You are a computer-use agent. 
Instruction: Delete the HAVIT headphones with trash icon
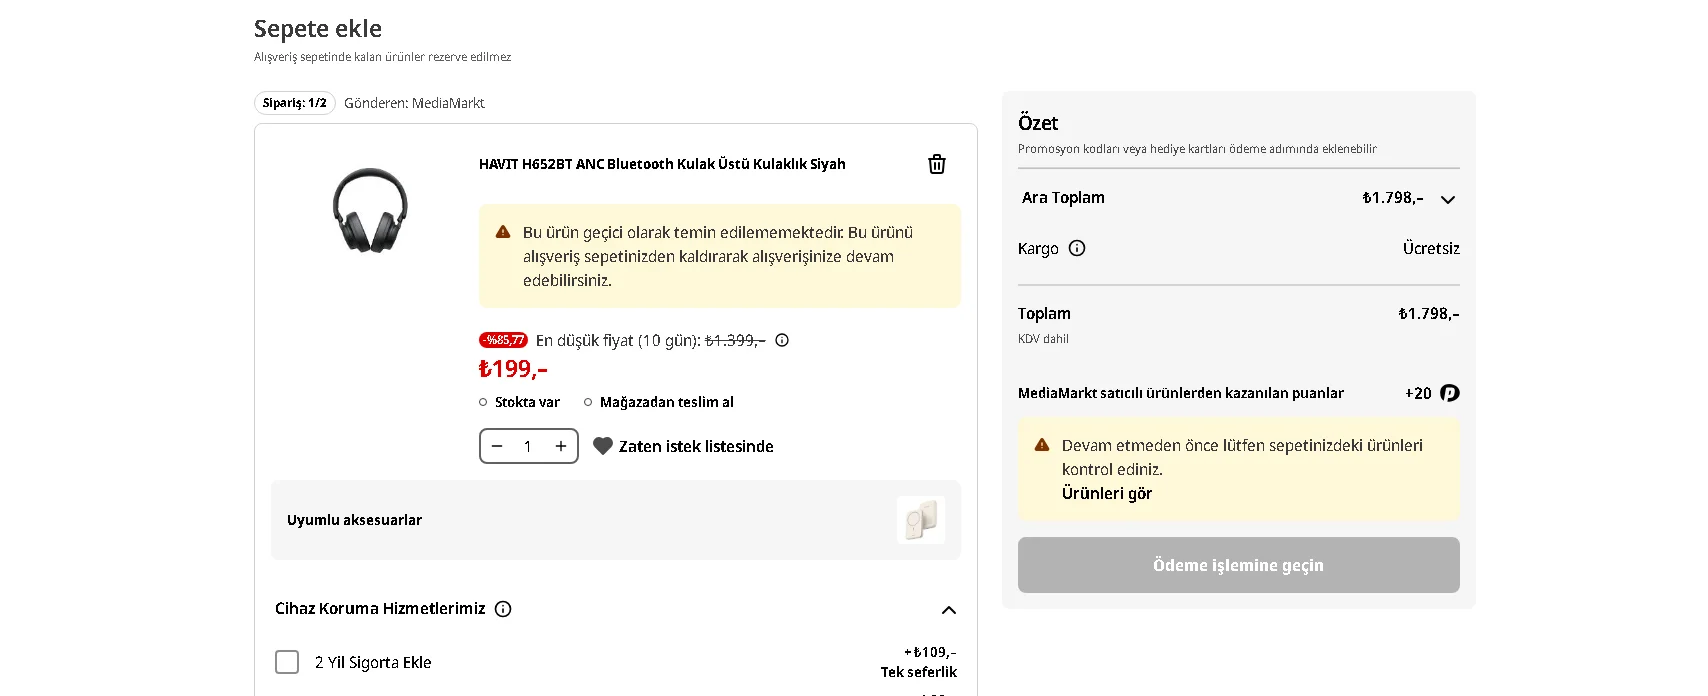click(937, 164)
